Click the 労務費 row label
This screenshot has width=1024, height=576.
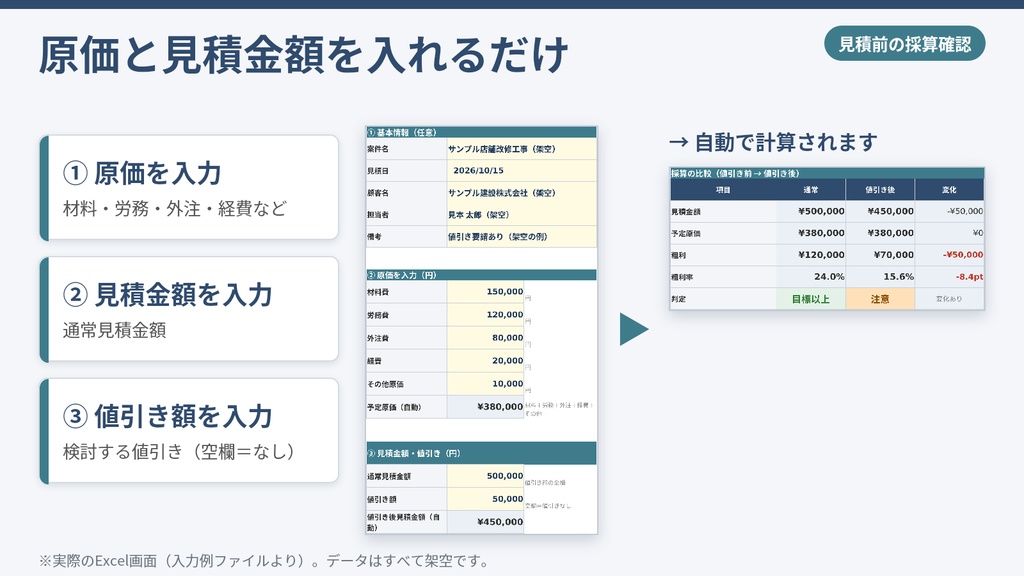tap(377, 315)
